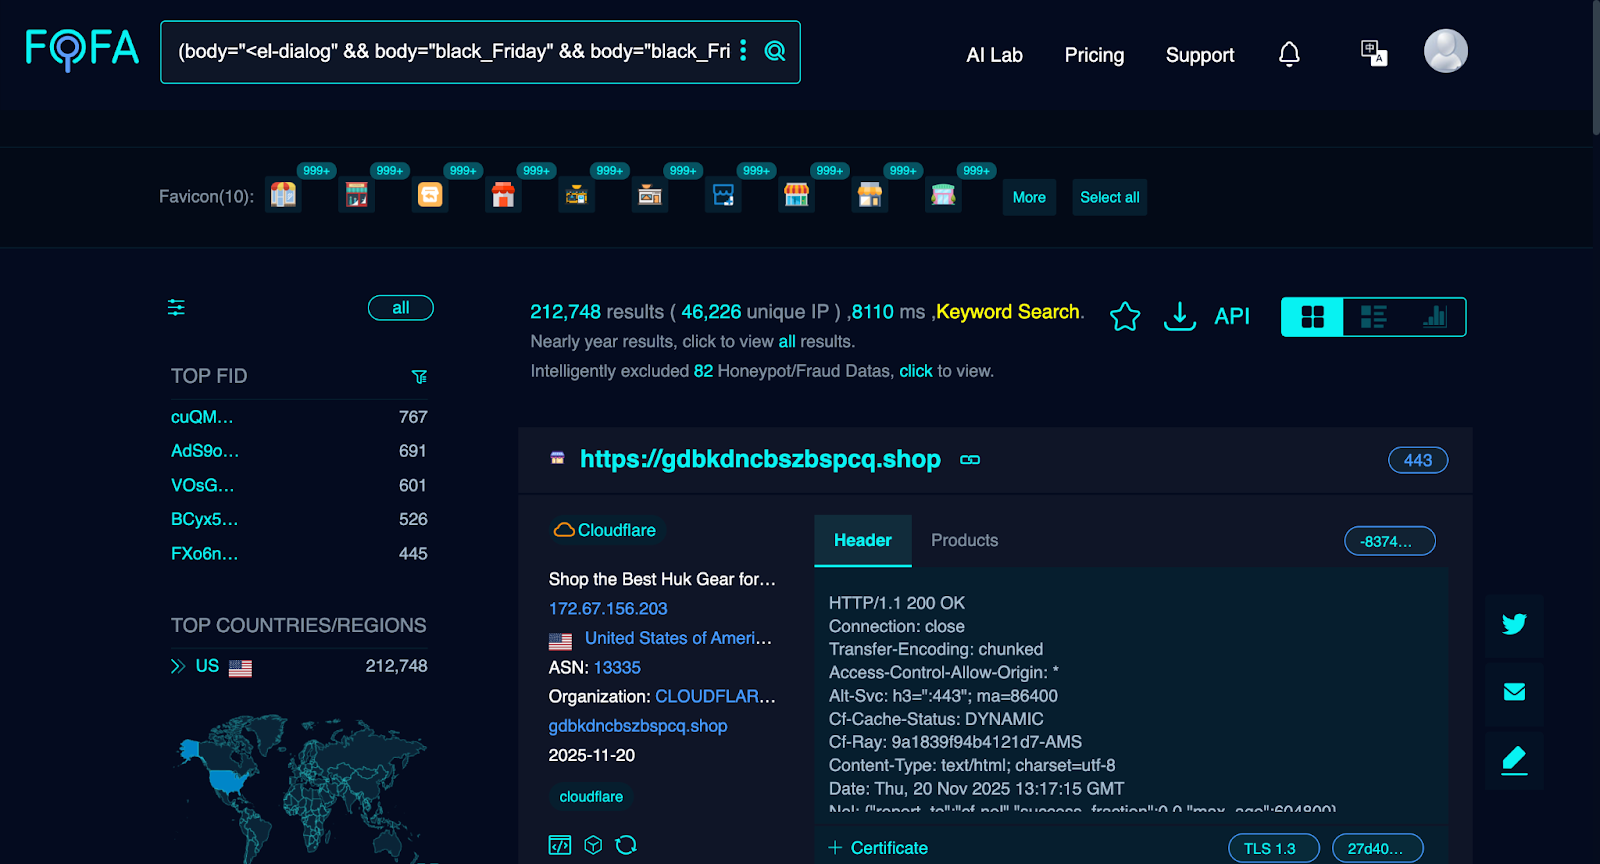Bookmark this search with the star icon
Screen dimensions: 1600x864
[x=1125, y=317]
